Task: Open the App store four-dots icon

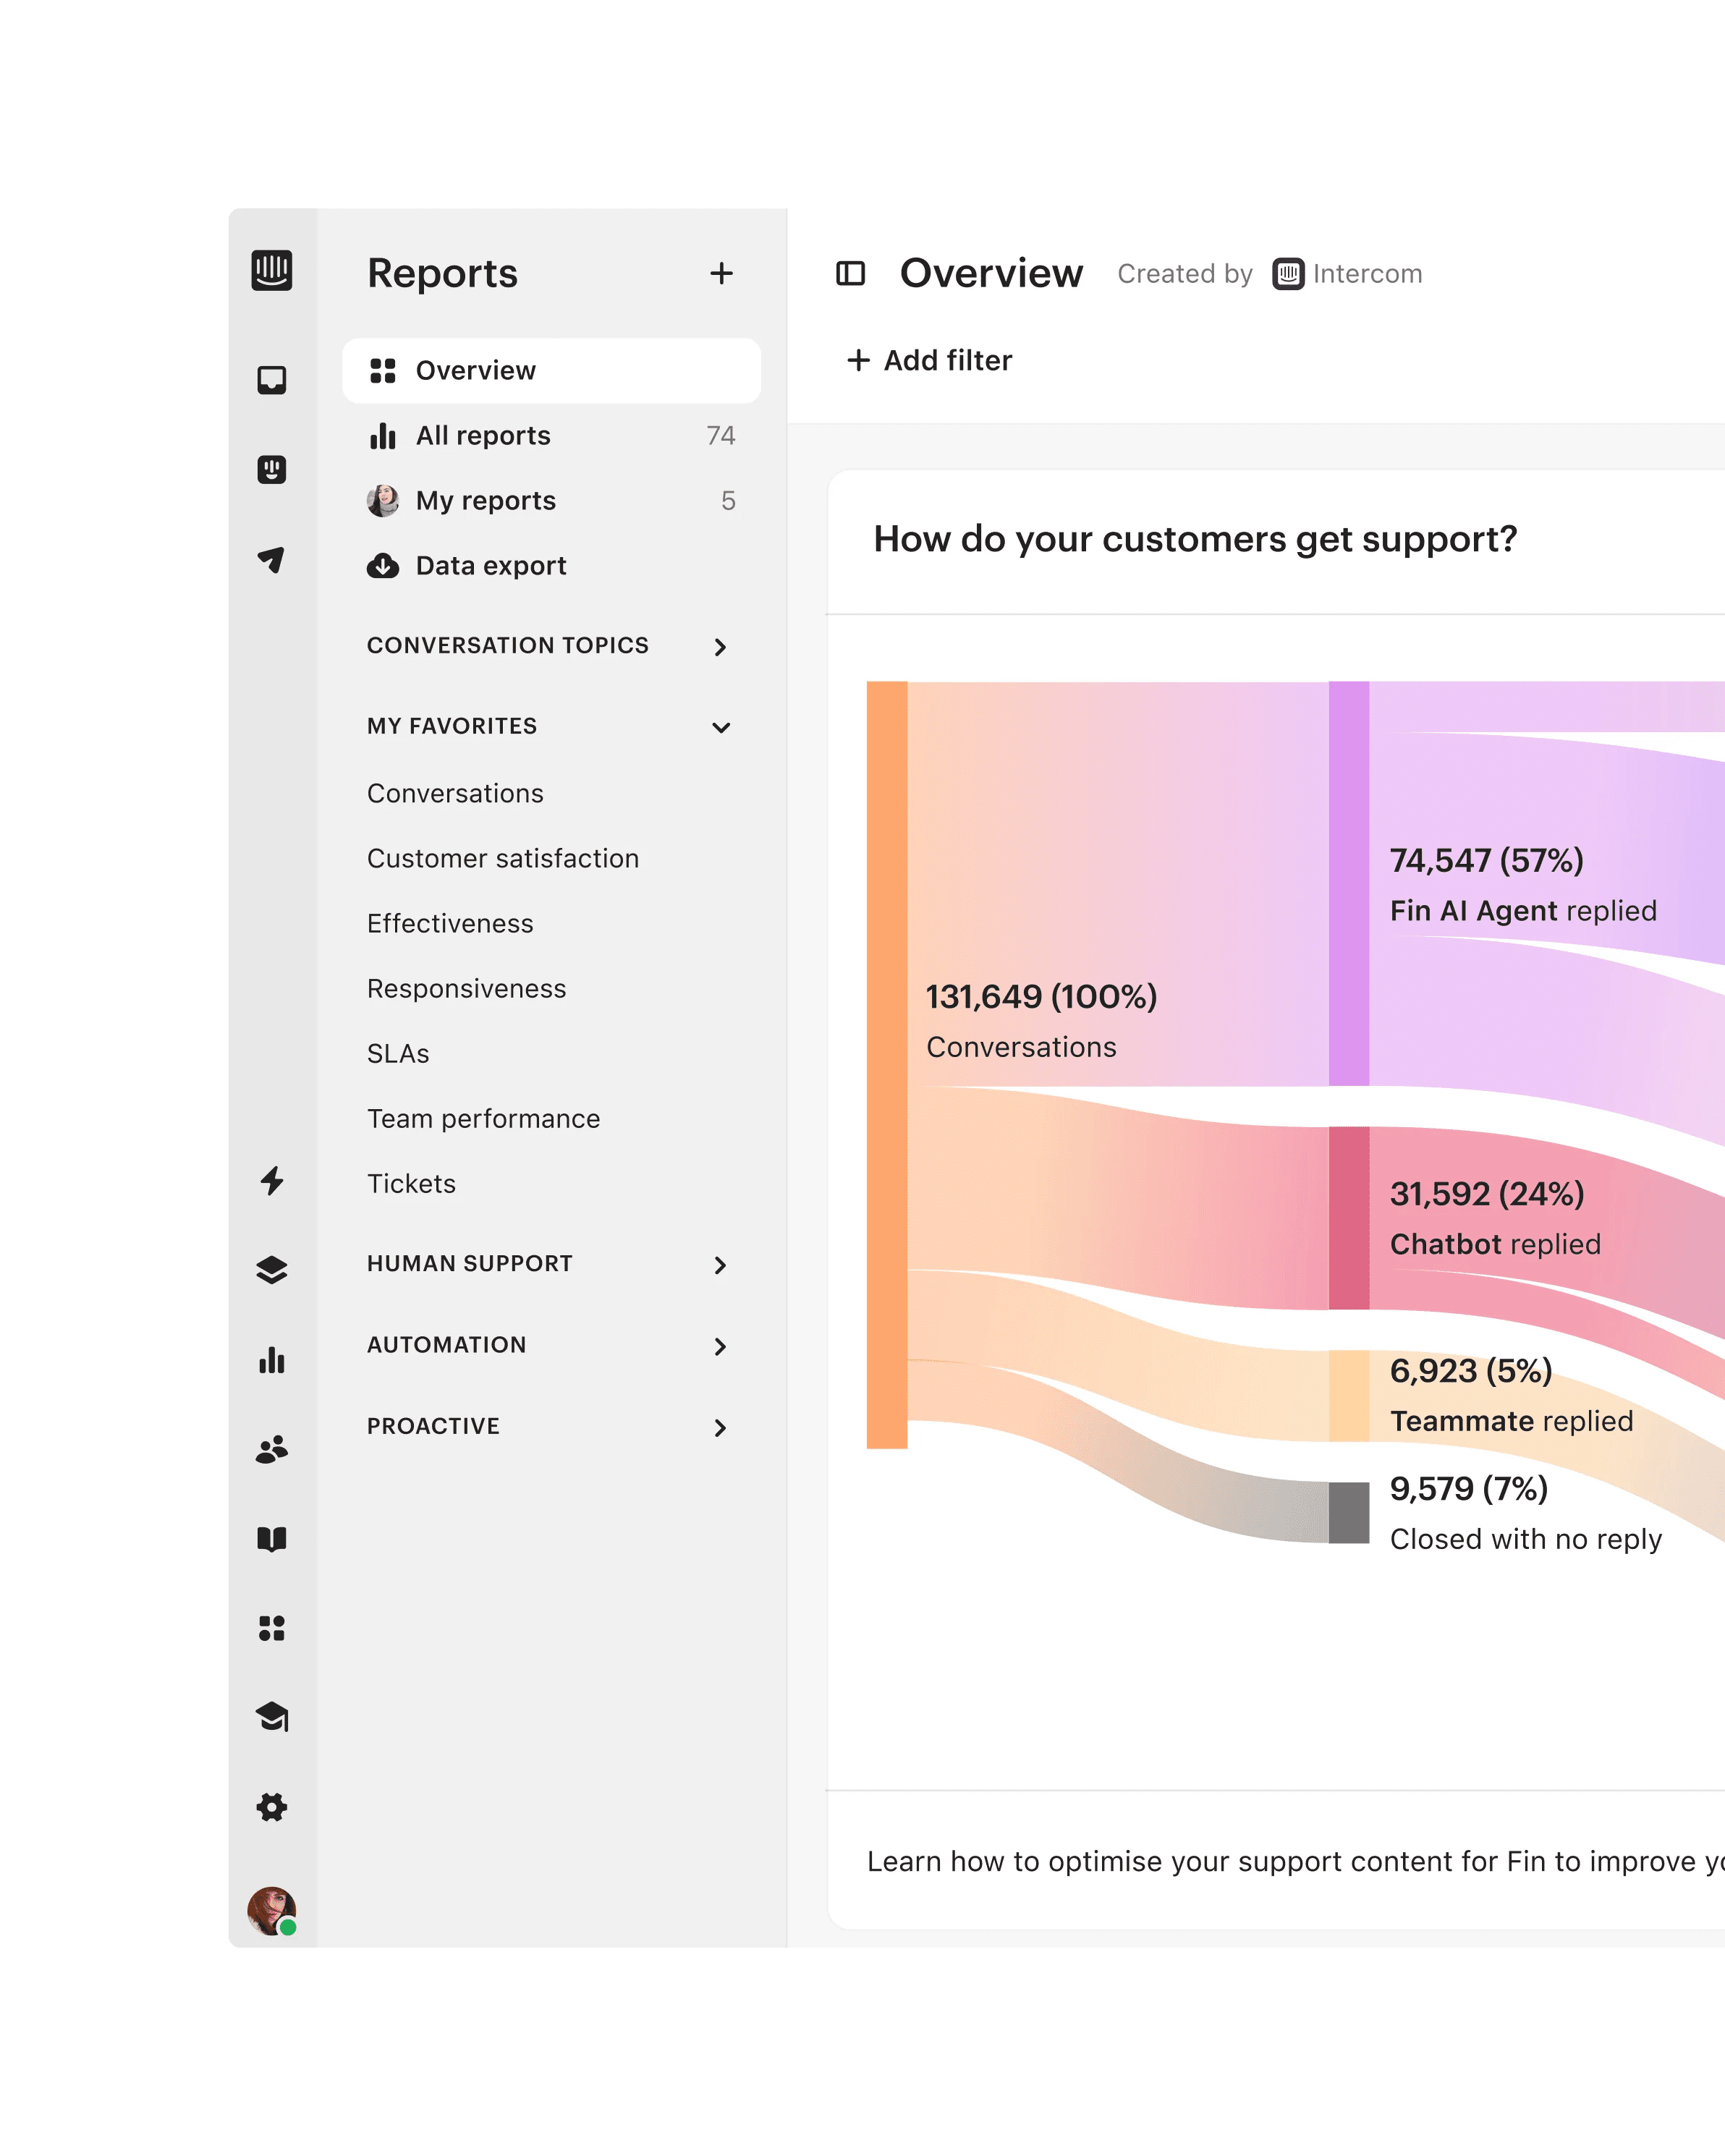Action: [x=271, y=1628]
